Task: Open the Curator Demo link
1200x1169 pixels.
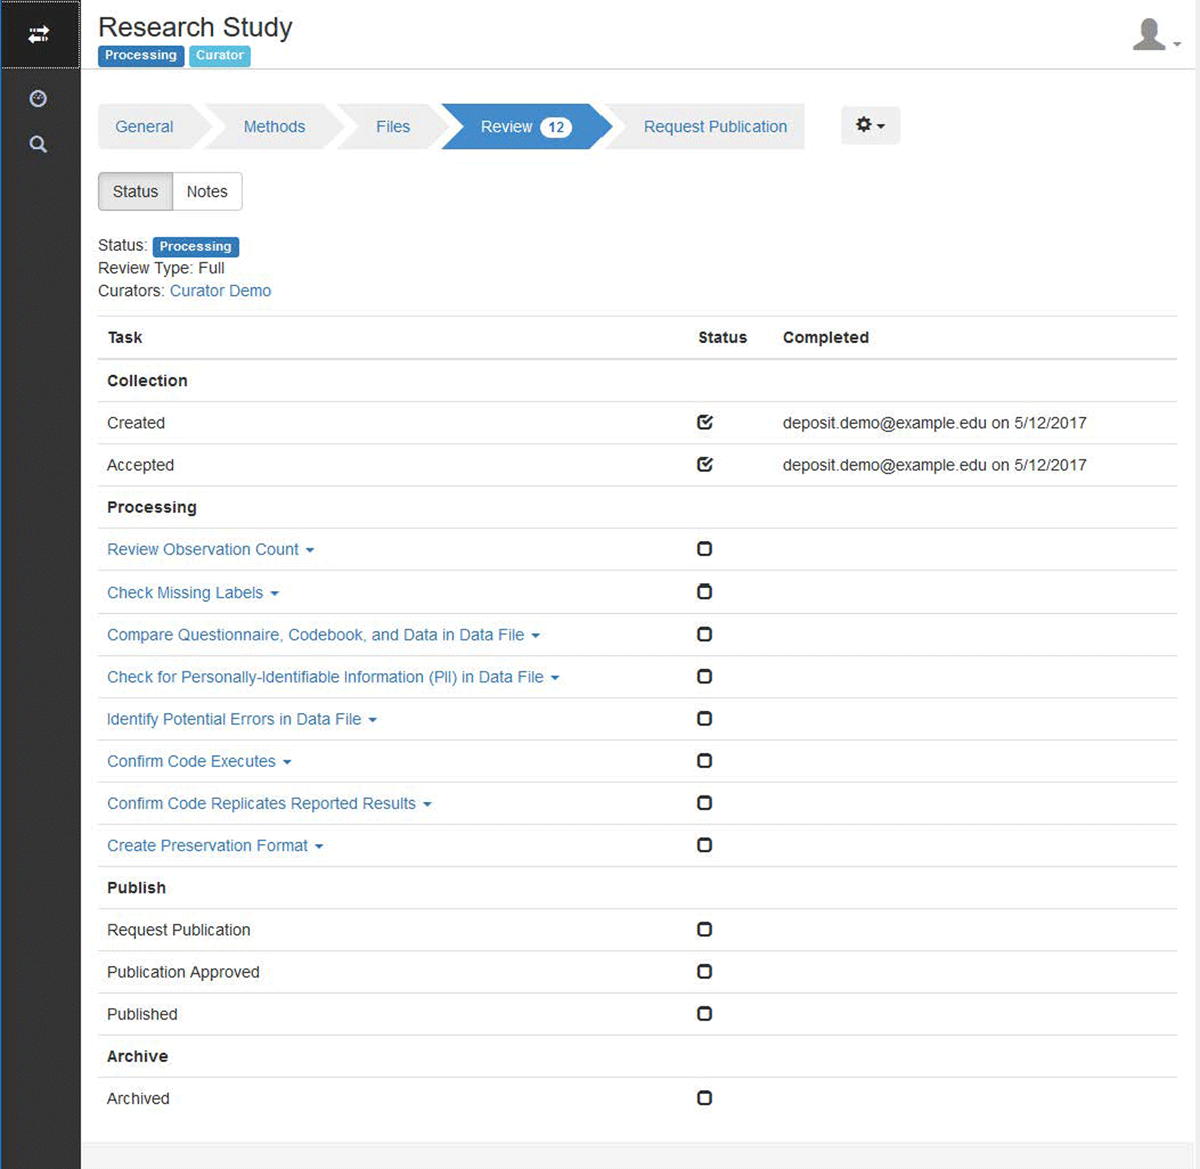Action: (220, 291)
